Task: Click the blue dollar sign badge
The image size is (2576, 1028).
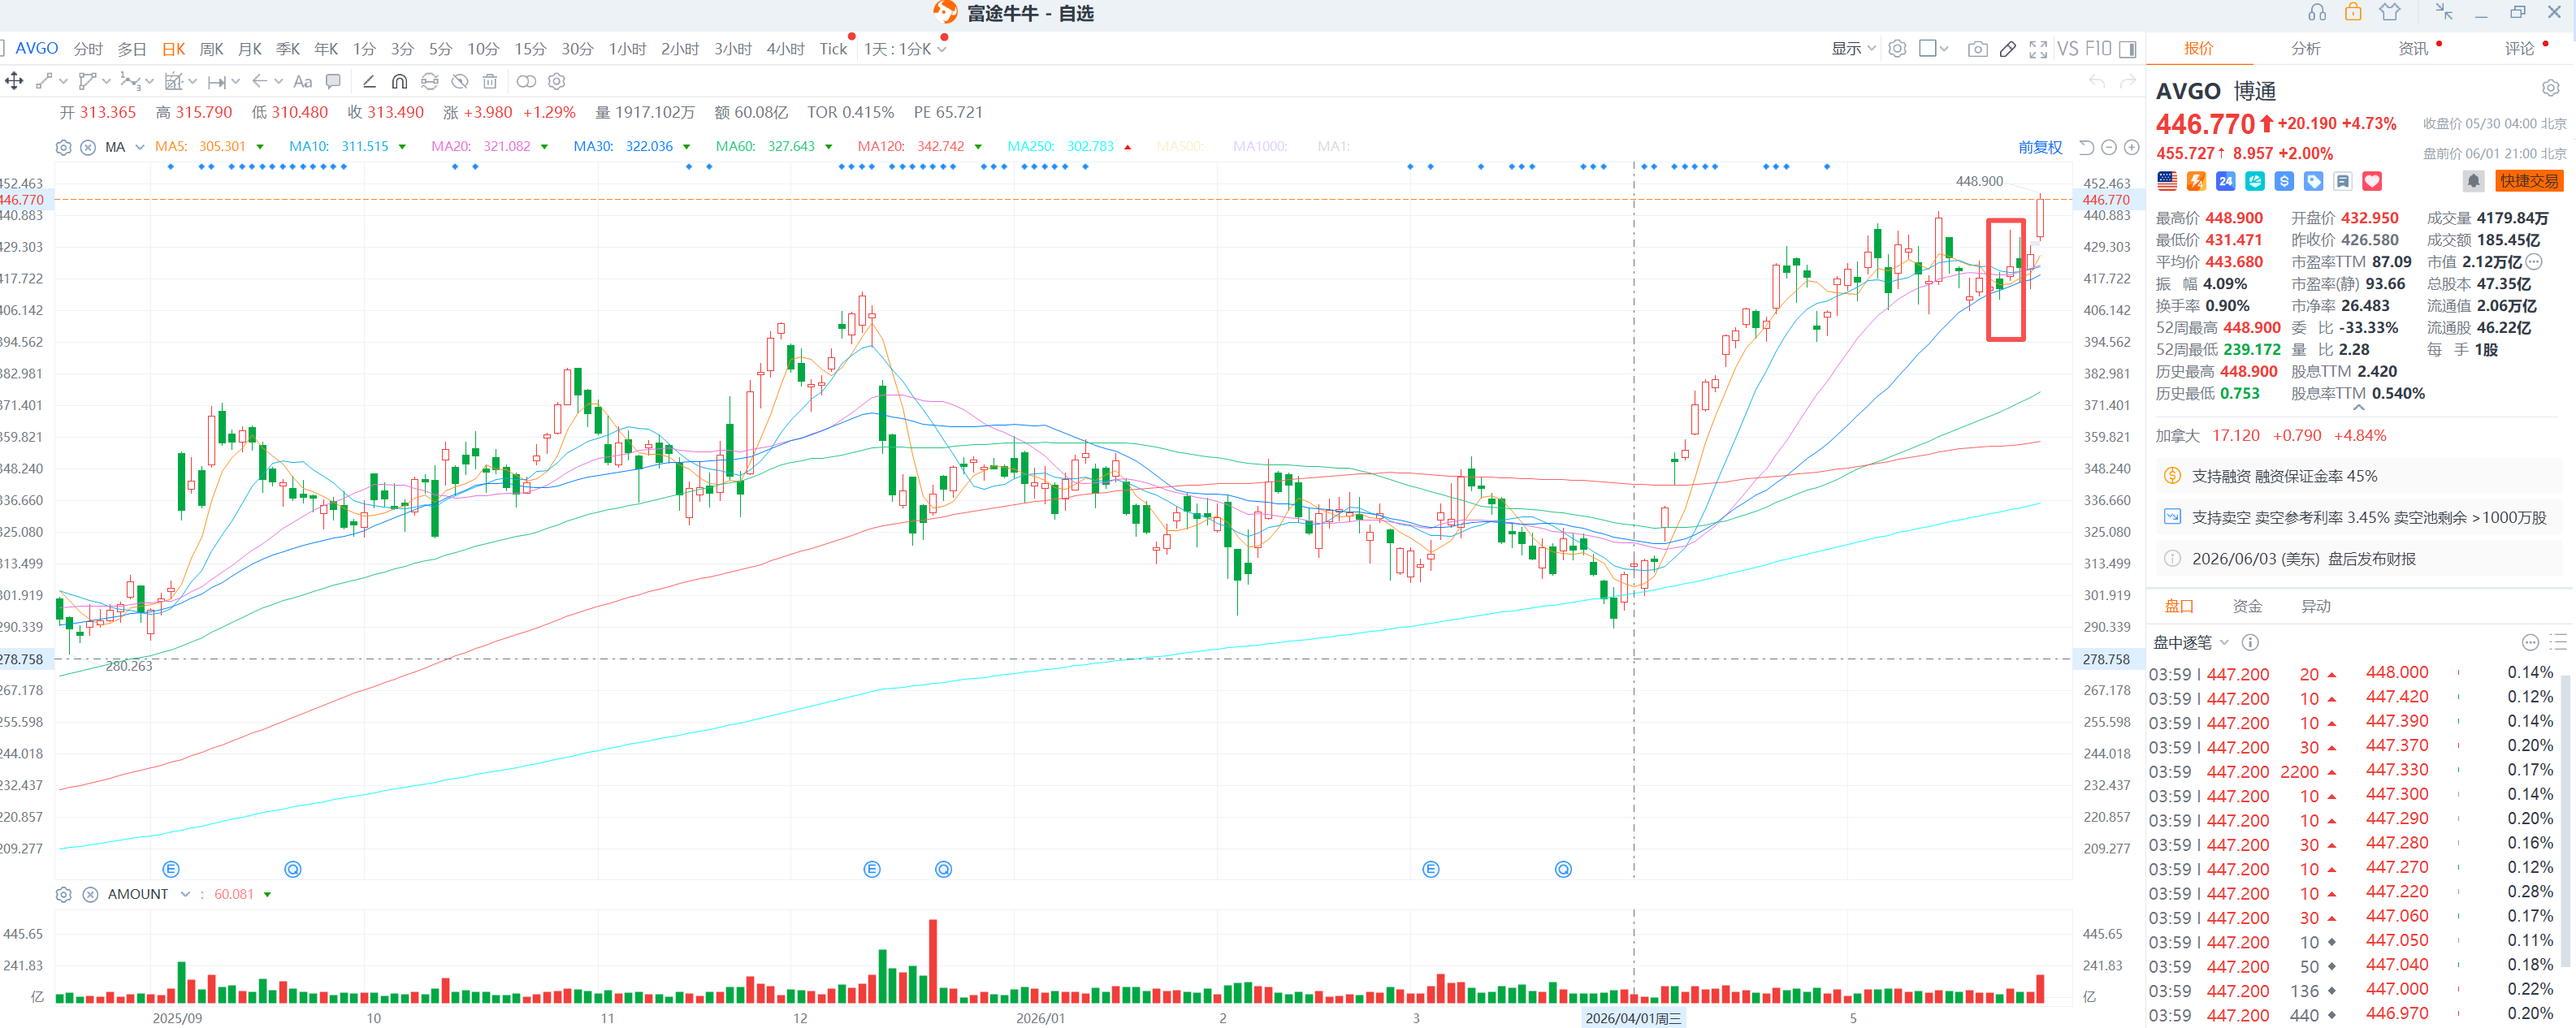Action: point(2284,181)
